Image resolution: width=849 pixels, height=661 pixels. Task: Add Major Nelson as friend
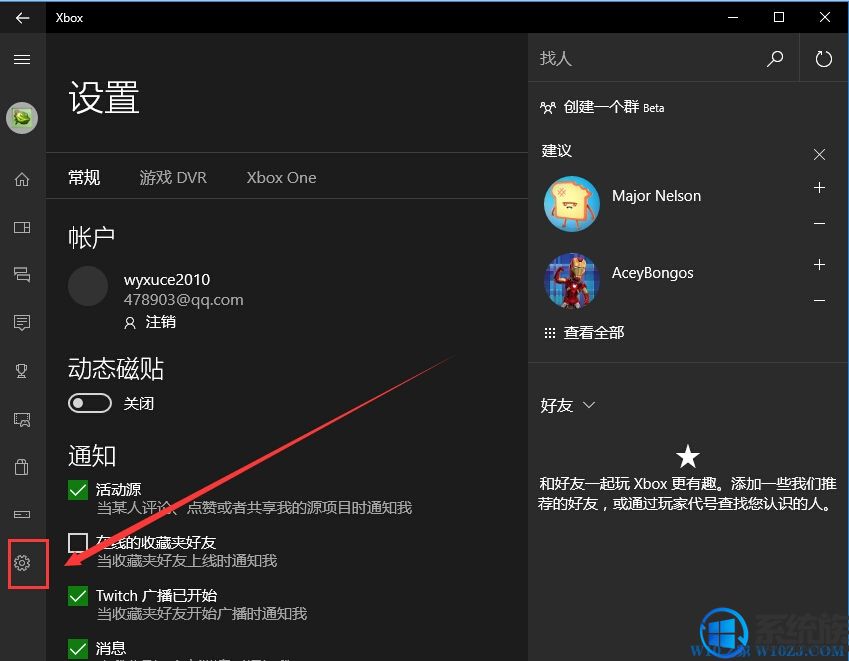[819, 187]
